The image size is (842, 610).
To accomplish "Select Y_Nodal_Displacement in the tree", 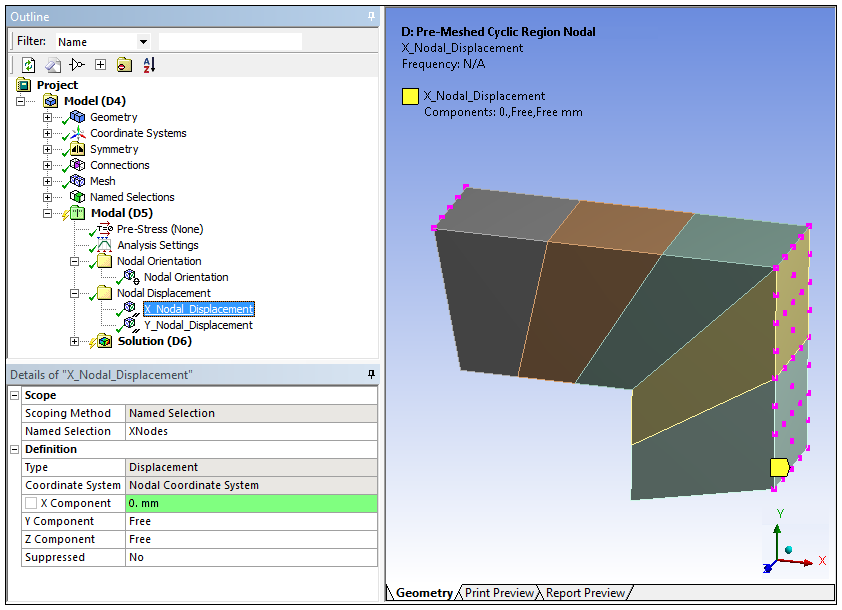I will (x=198, y=325).
